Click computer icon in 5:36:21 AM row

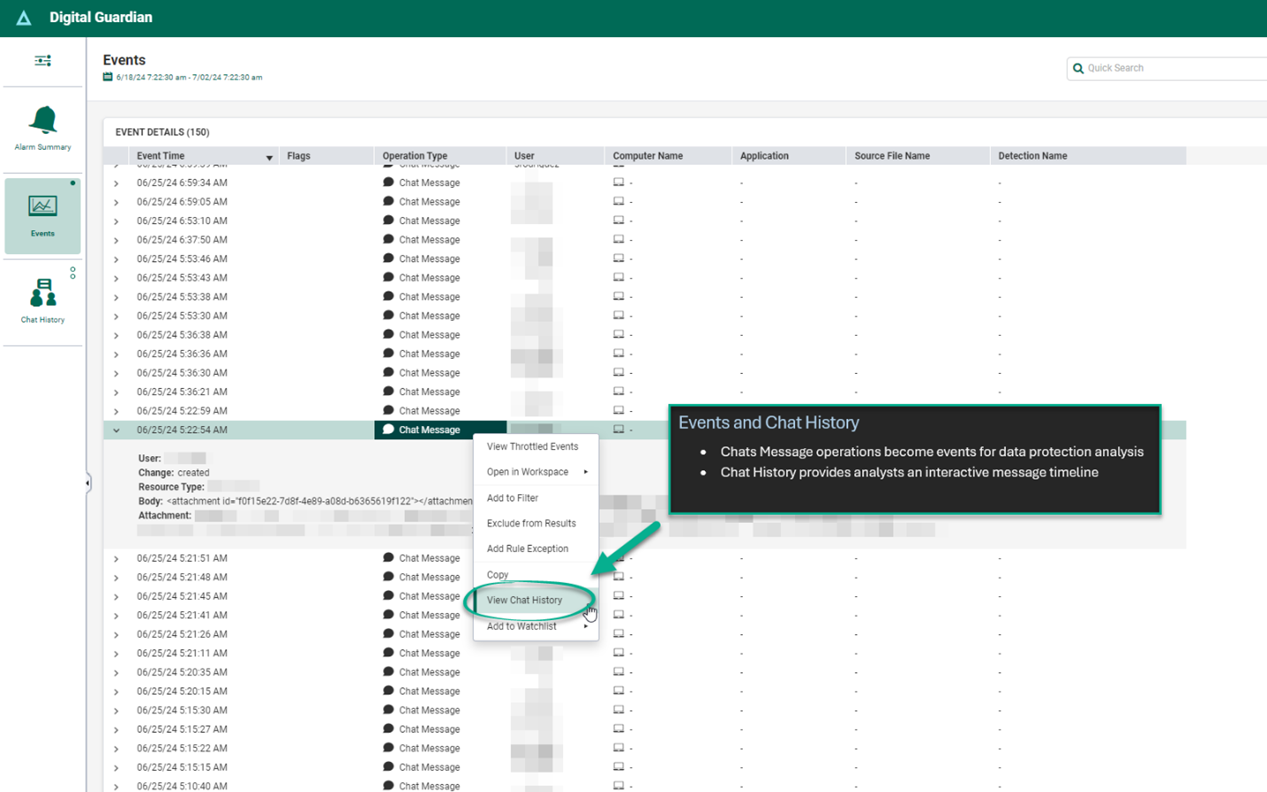(x=618, y=392)
